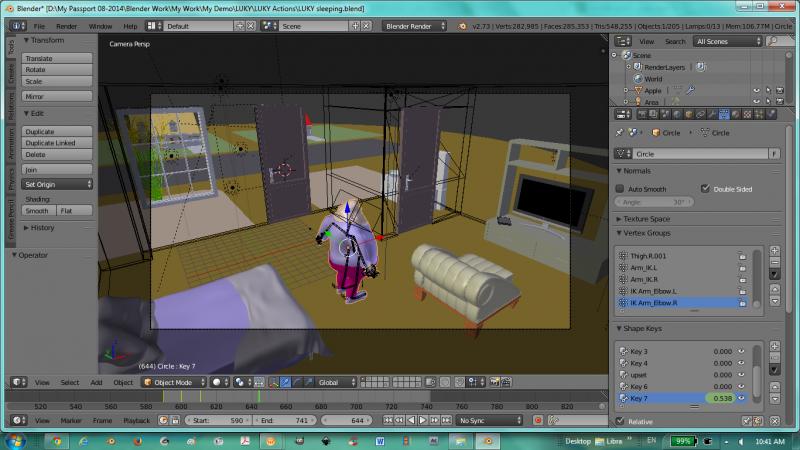Add a new shape key with plus
800x450 pixels.
(774, 346)
